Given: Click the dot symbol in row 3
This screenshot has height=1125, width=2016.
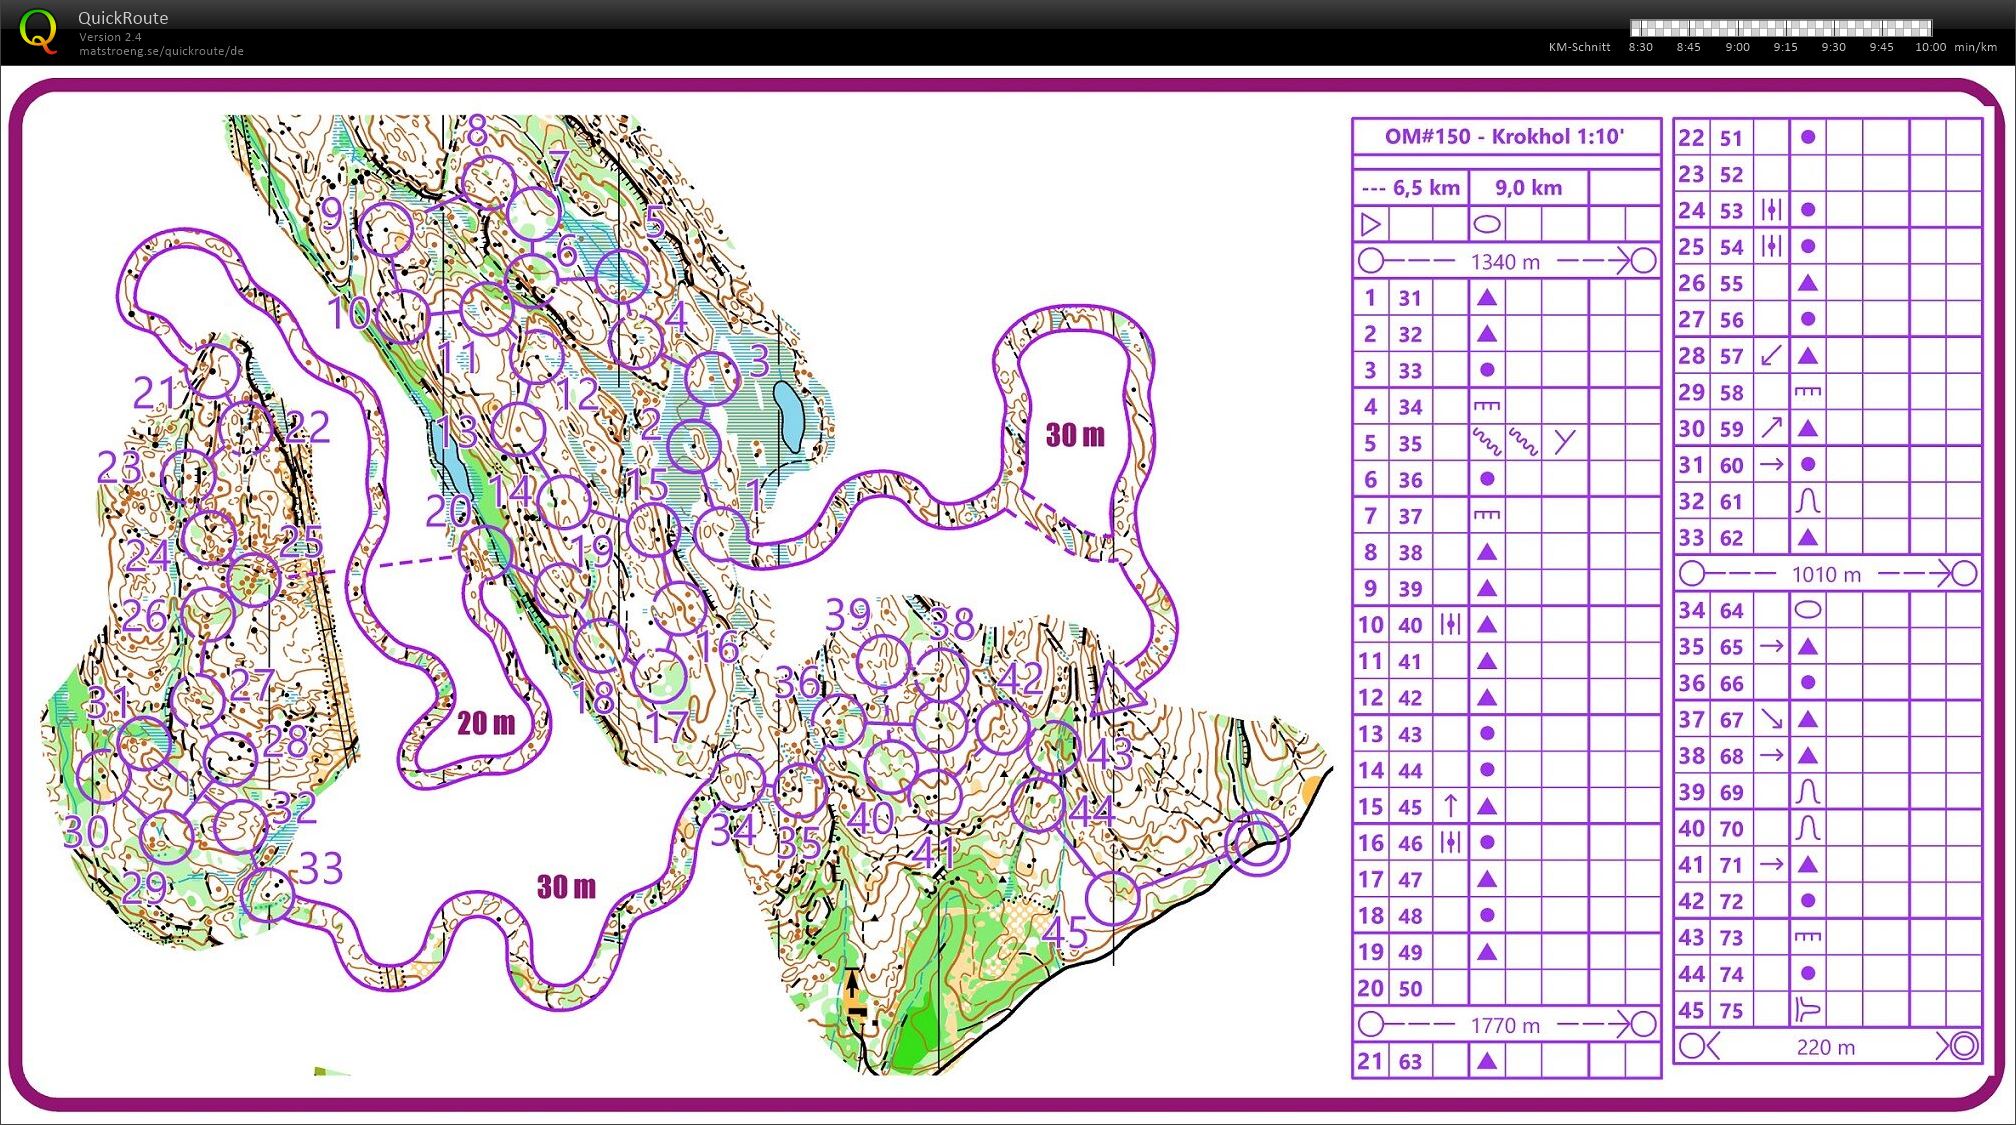Looking at the screenshot, I should [1487, 370].
